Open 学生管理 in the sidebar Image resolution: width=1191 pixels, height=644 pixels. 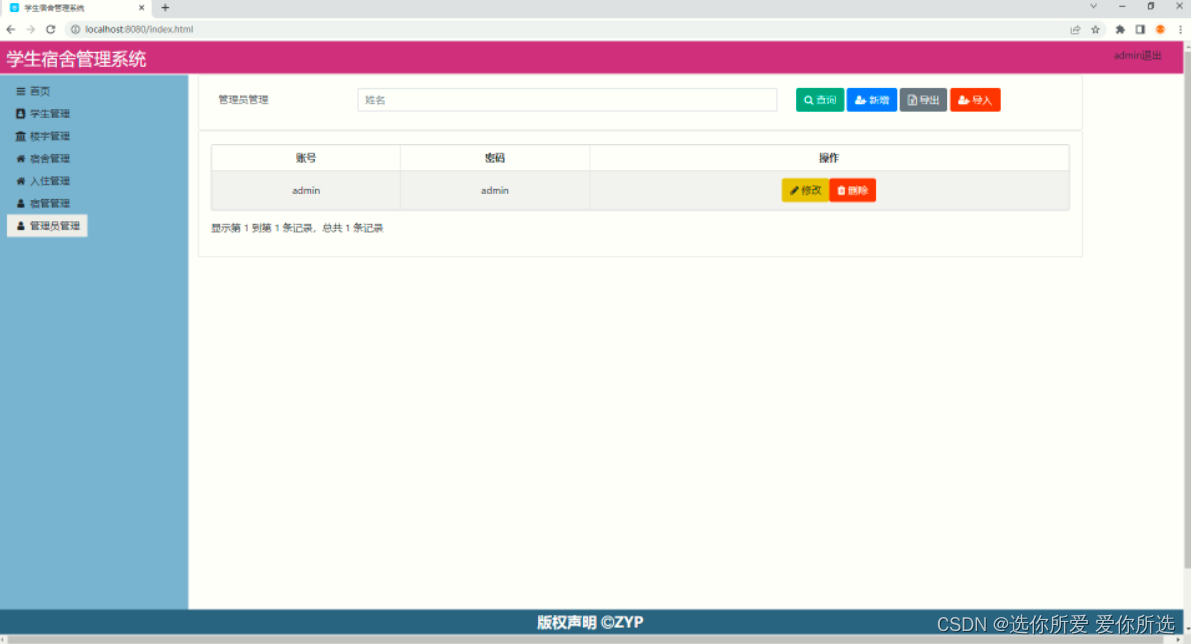(43, 114)
